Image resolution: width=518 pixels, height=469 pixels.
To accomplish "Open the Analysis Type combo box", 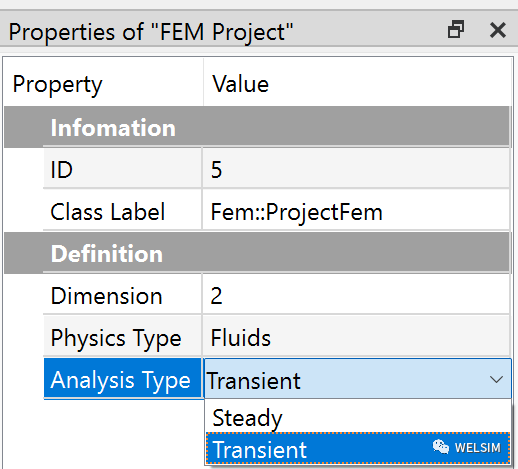I will 357,379.
